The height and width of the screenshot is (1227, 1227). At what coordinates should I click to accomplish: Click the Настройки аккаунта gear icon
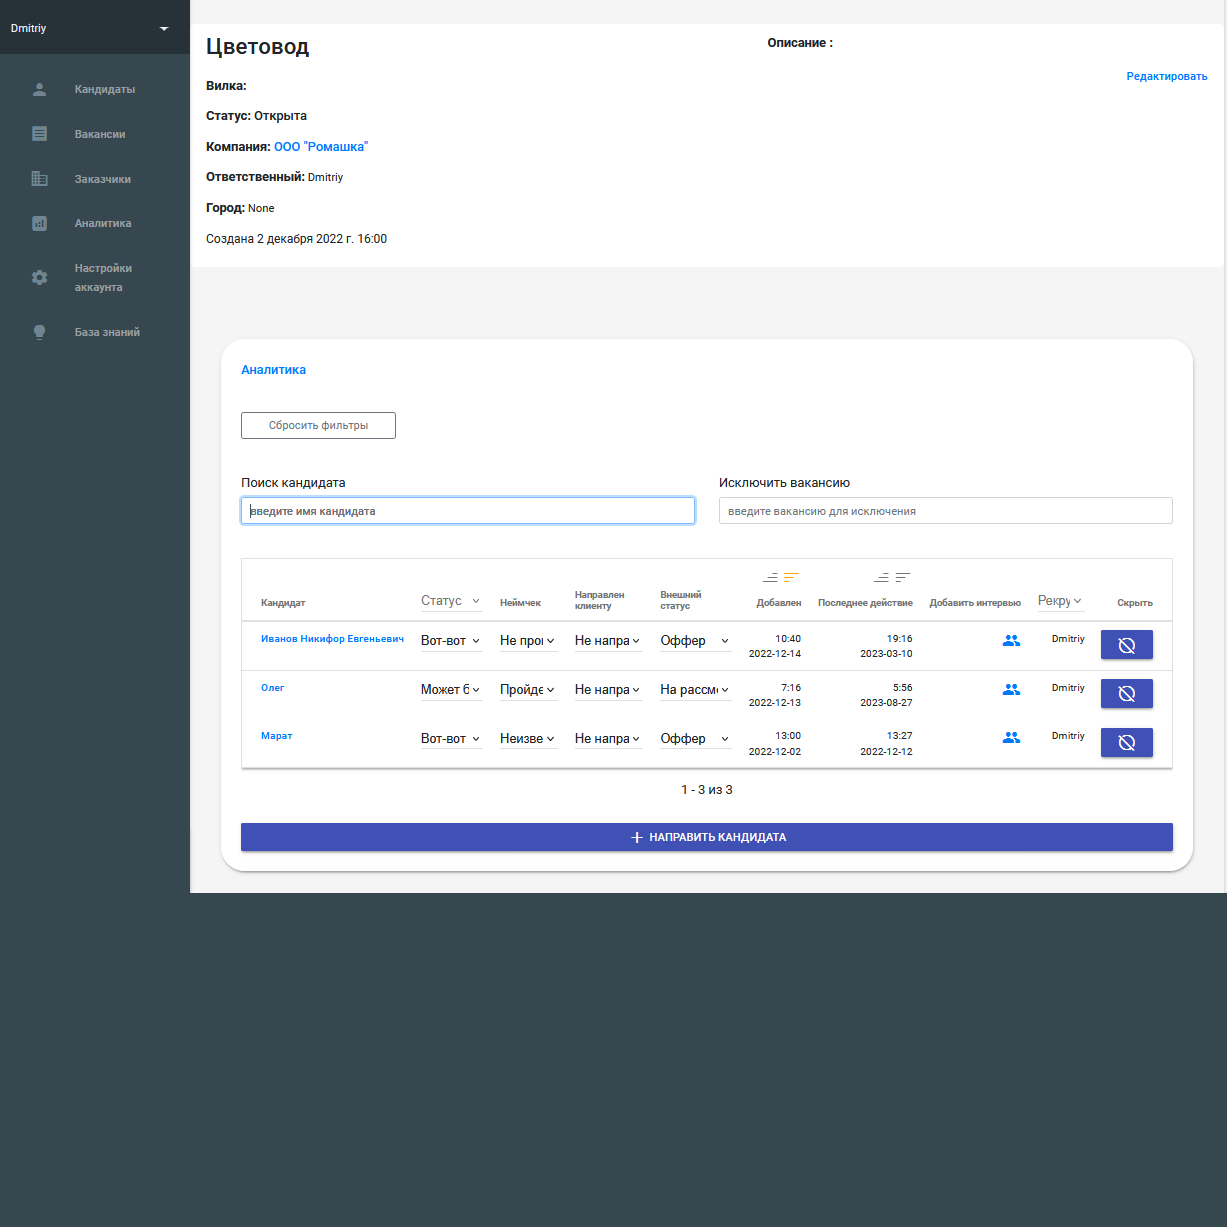point(39,277)
